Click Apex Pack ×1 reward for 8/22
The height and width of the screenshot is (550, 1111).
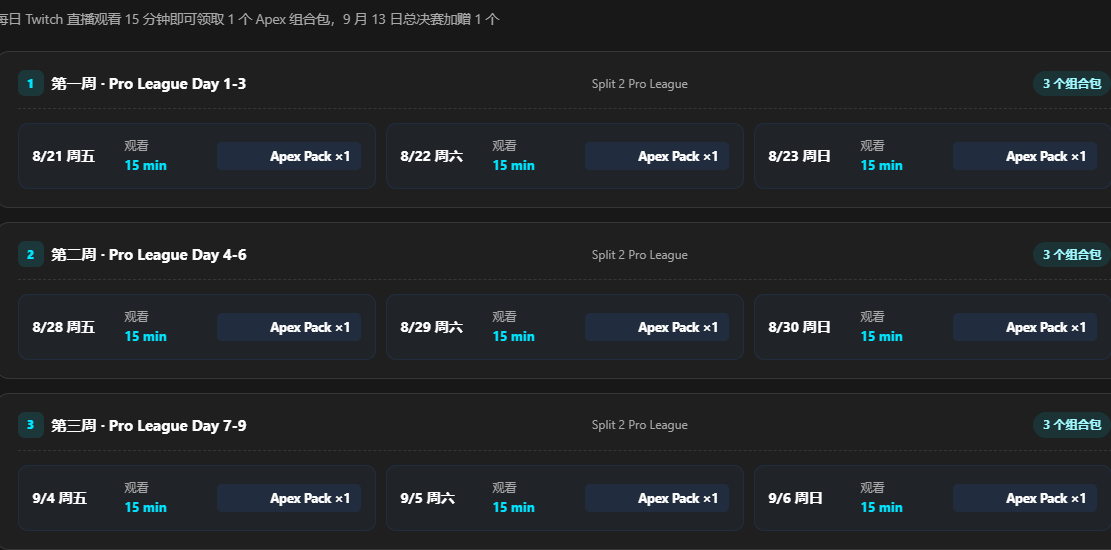(657, 156)
